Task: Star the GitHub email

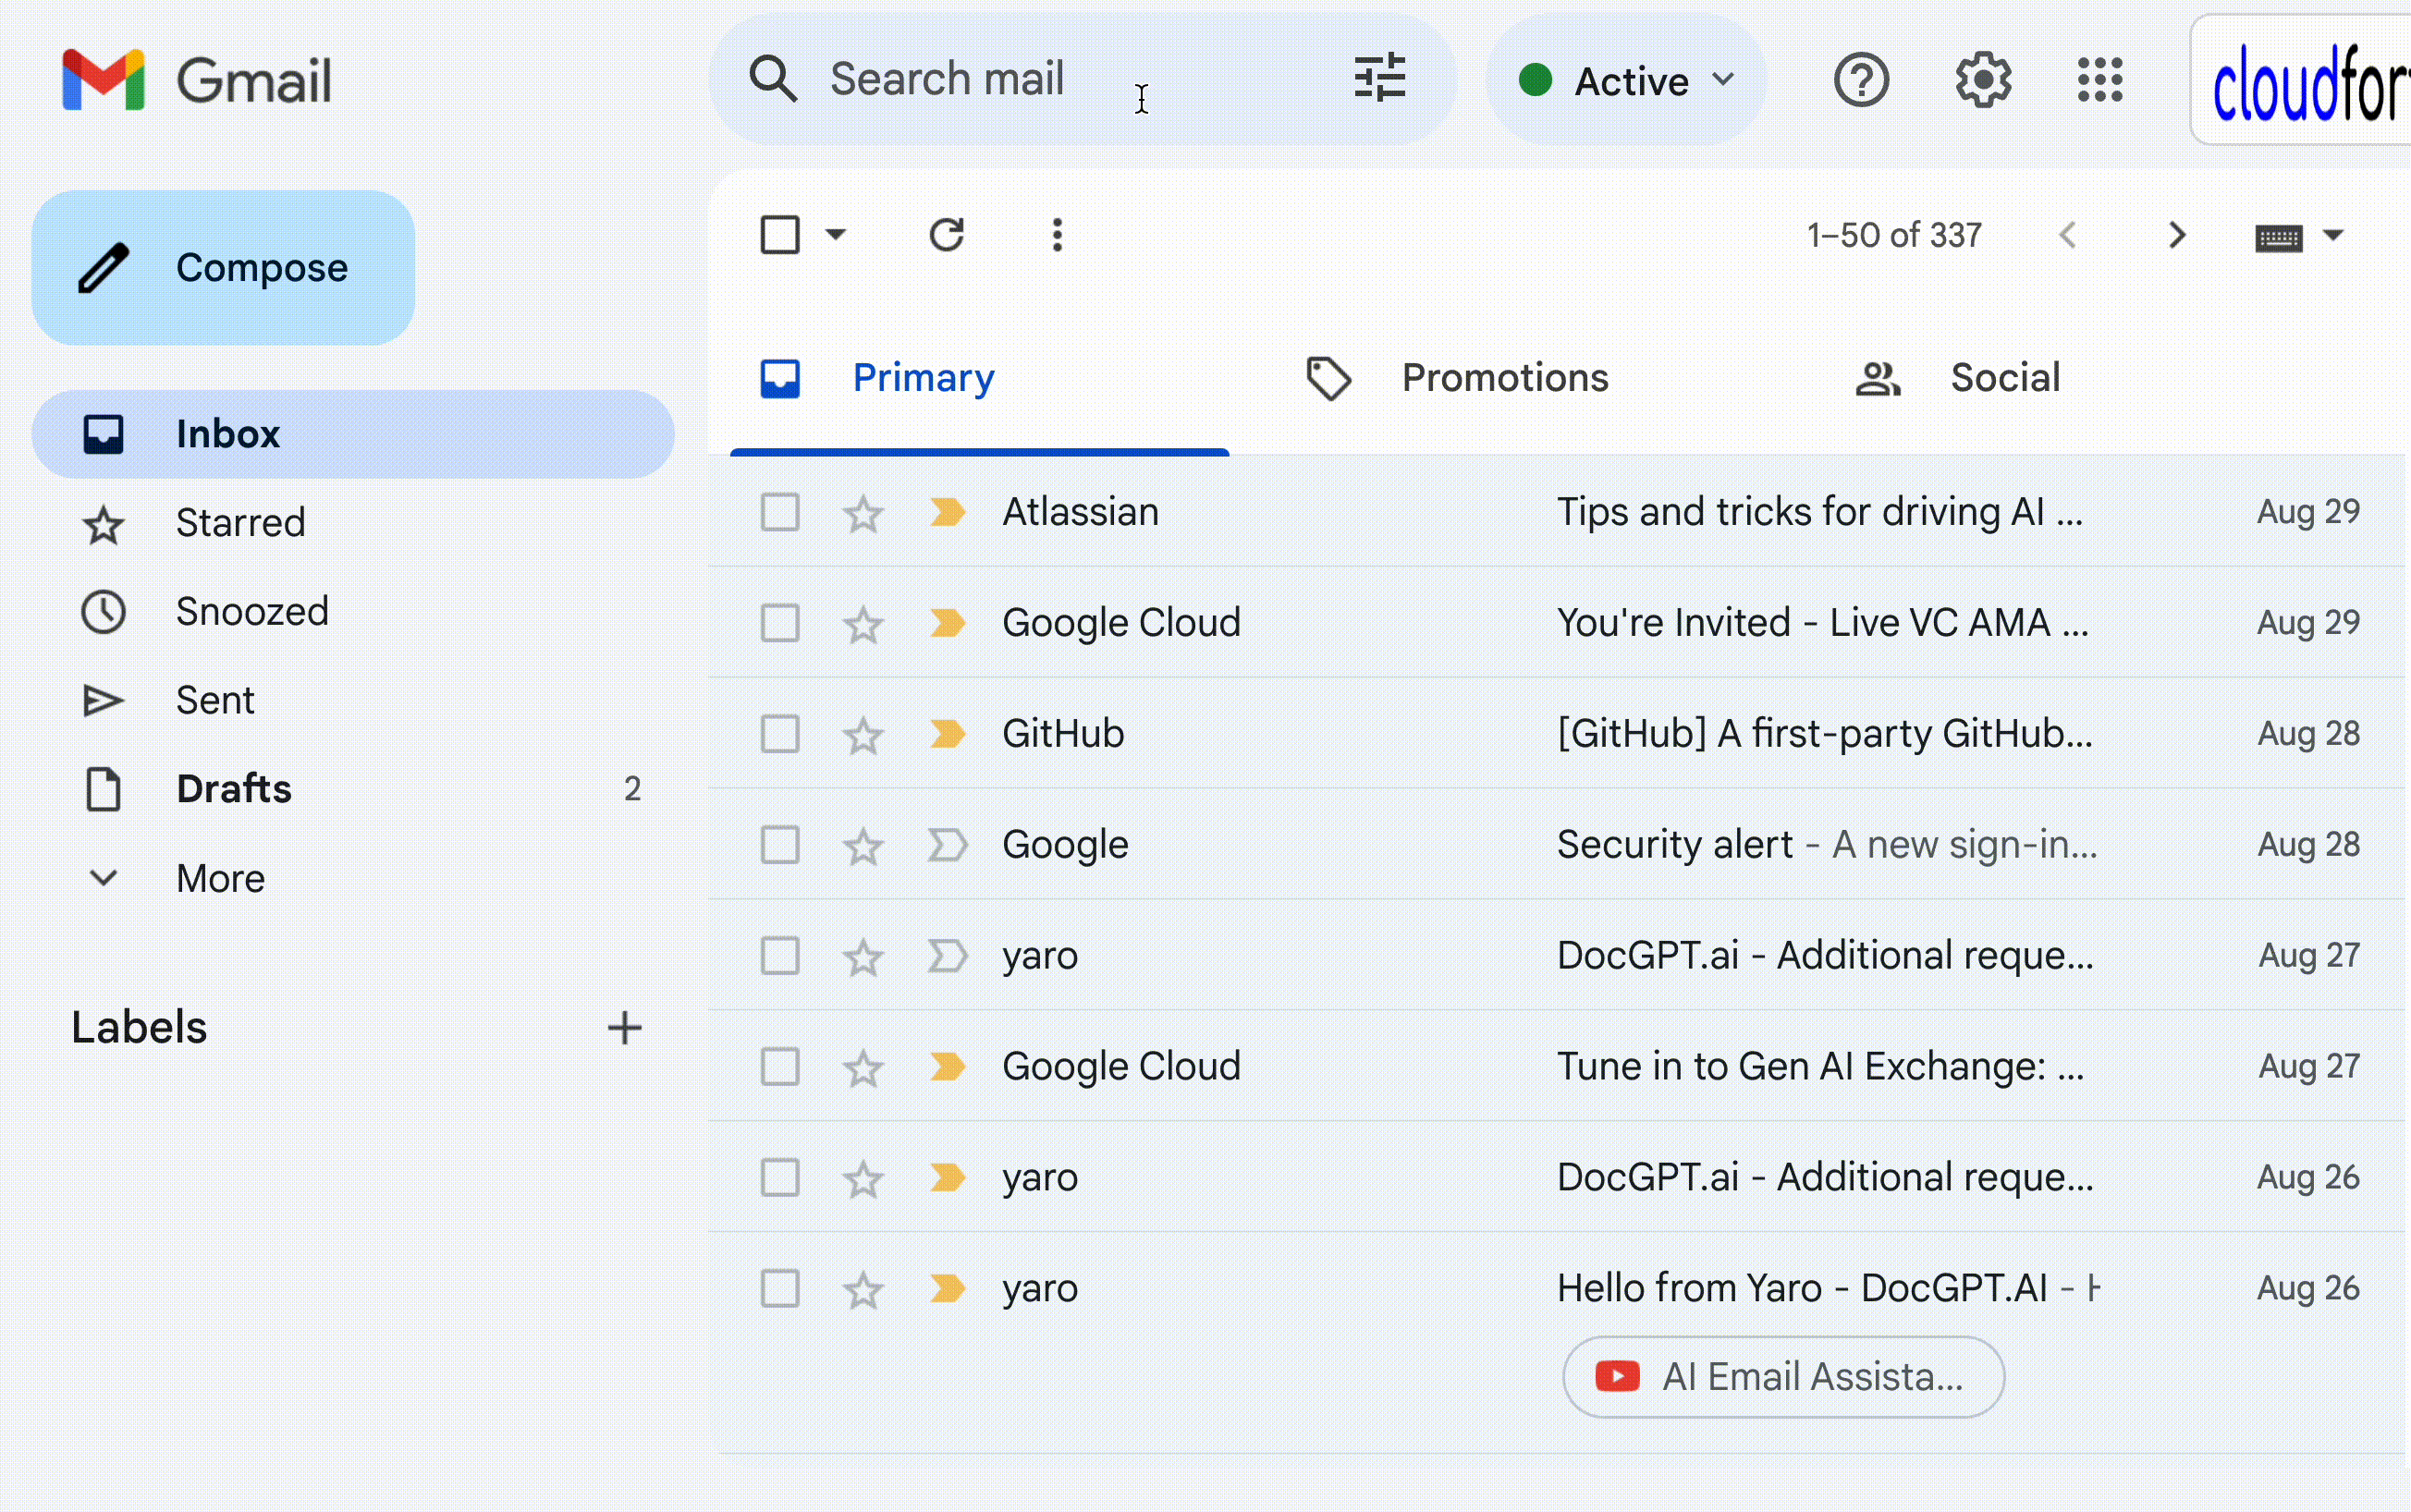Action: click(863, 736)
